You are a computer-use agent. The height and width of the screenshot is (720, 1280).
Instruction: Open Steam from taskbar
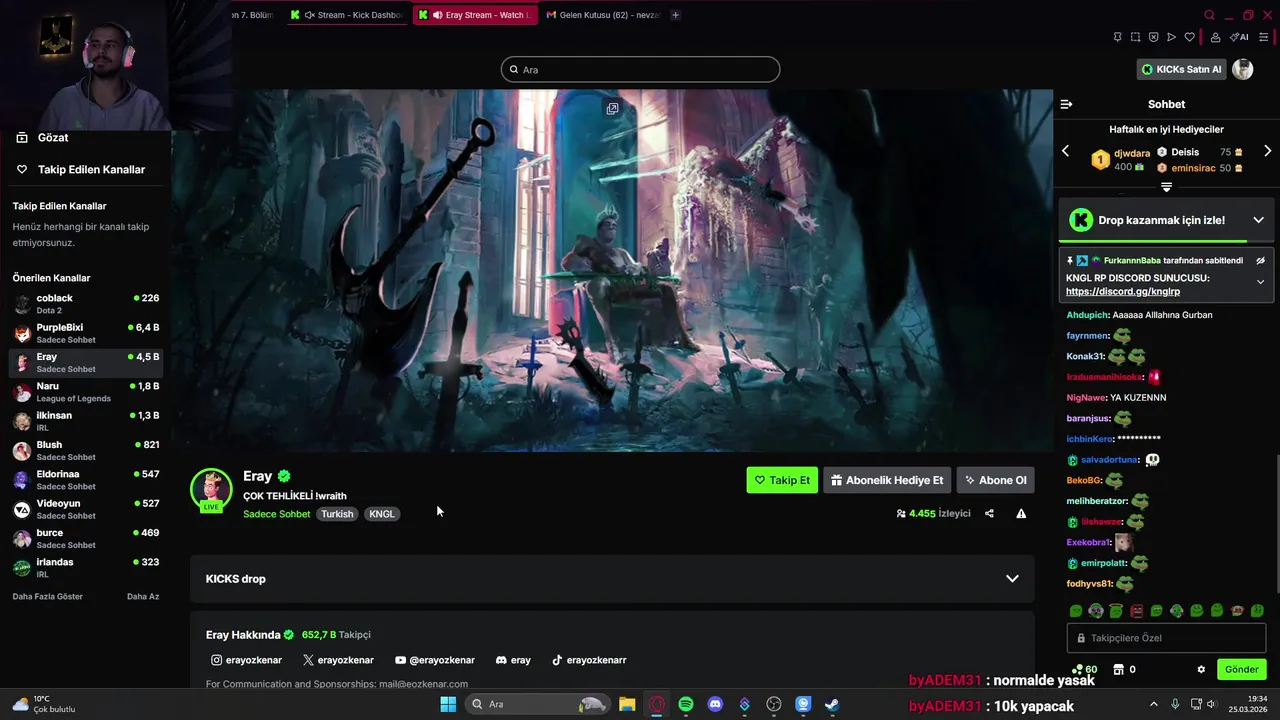click(x=832, y=704)
